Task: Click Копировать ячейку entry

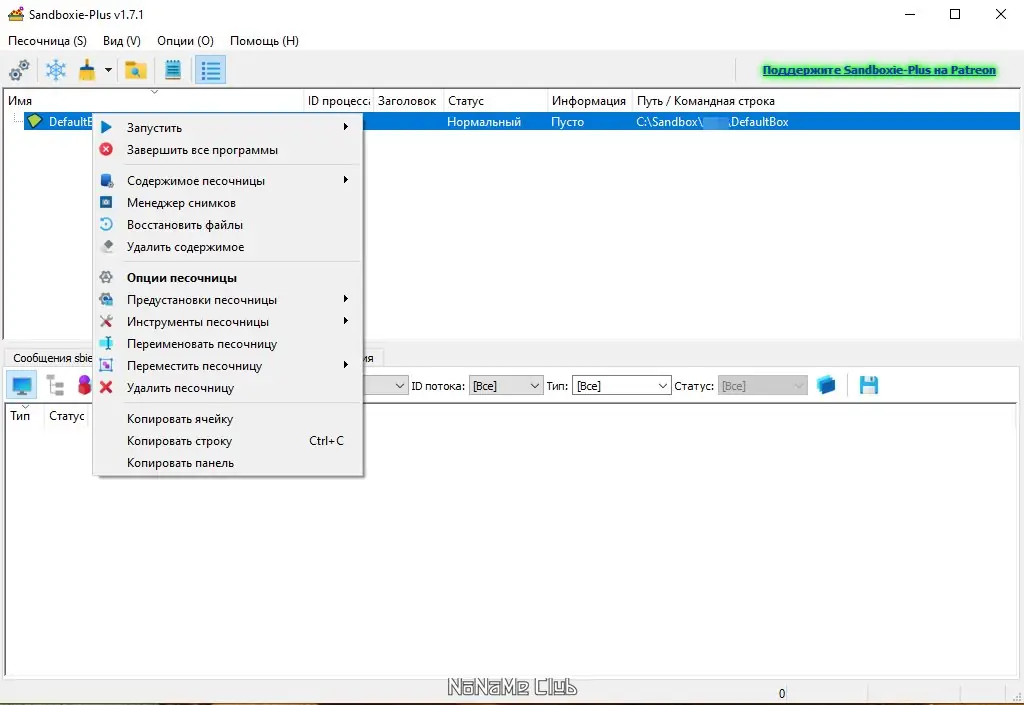Action: [228, 419]
